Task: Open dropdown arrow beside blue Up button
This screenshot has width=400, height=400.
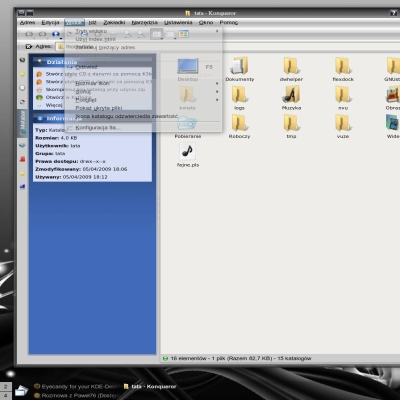Action: [x=61, y=38]
